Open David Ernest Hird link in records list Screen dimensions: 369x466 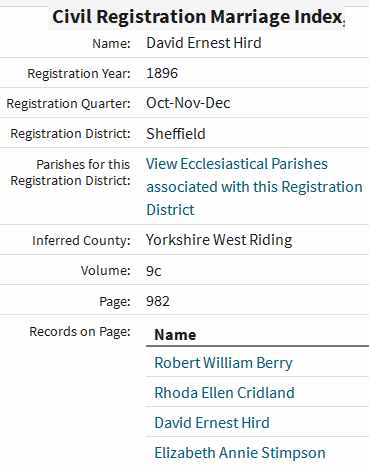212,423
